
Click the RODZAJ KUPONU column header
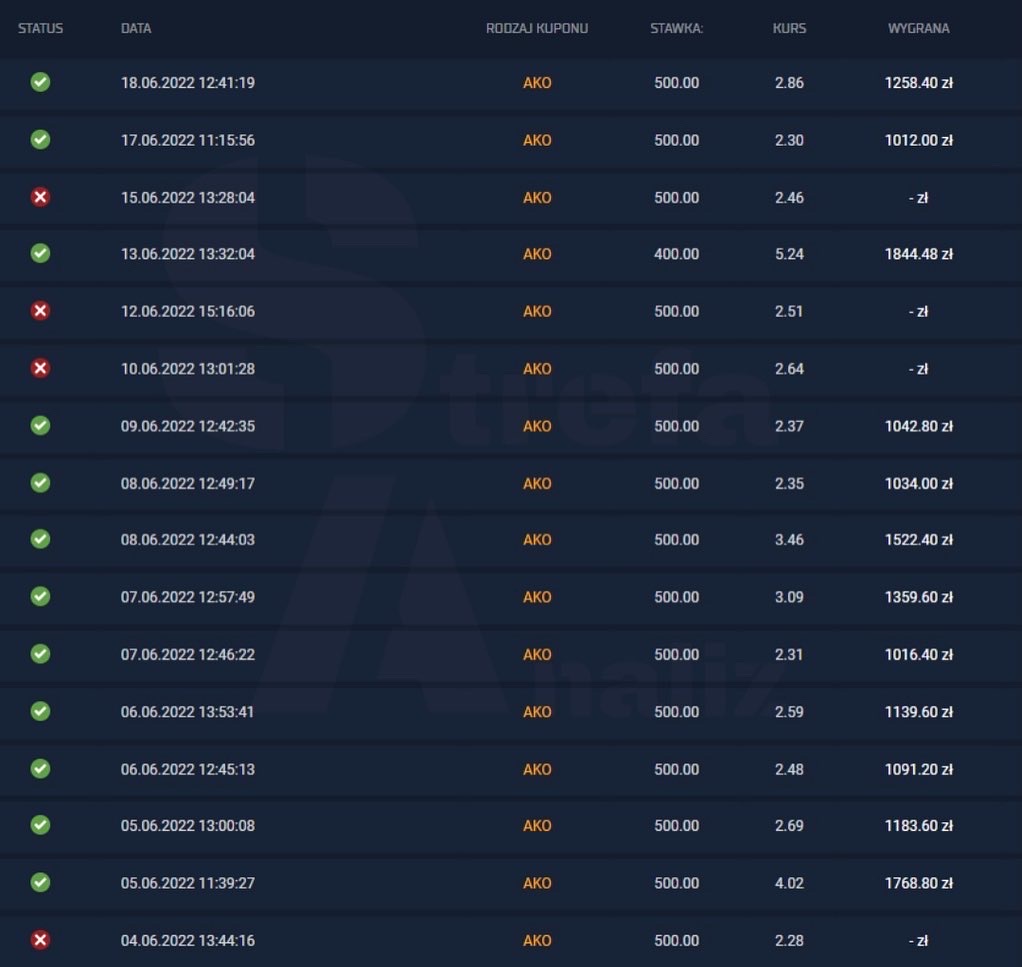(537, 28)
